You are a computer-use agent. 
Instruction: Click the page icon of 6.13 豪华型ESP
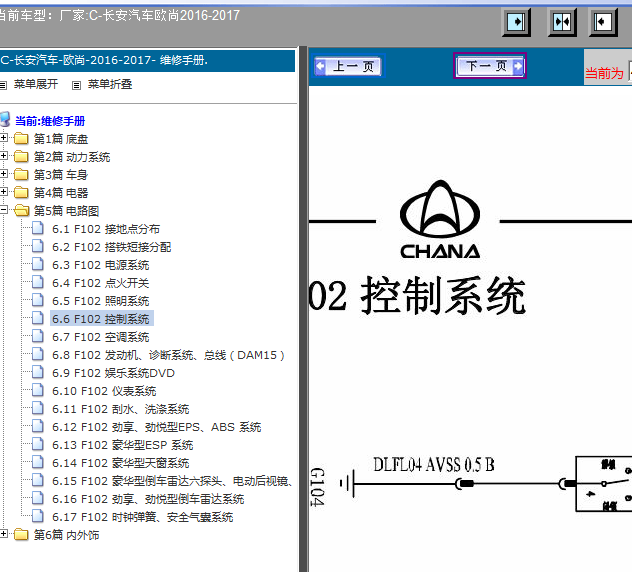pyautogui.click(x=38, y=444)
